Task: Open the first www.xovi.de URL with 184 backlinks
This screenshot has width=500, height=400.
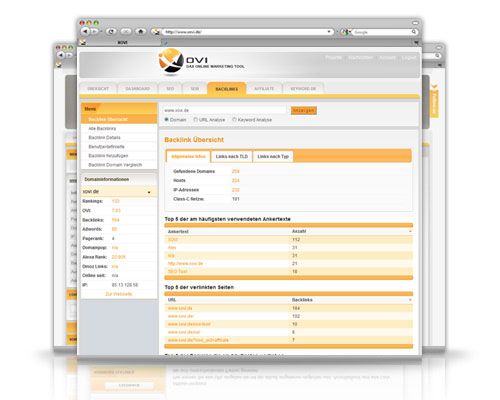Action: pos(180,308)
